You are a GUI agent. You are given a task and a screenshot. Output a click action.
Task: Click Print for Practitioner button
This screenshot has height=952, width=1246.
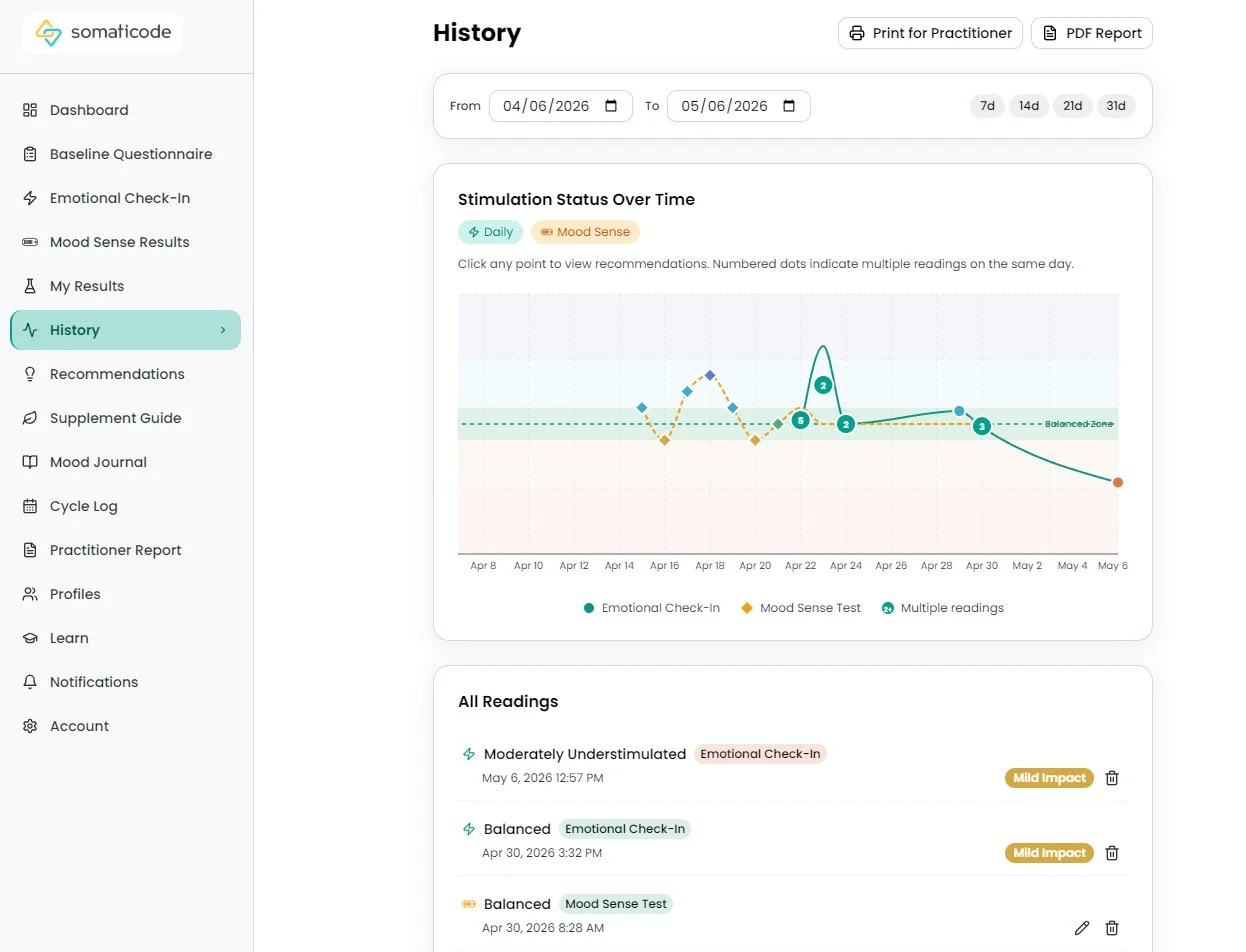(x=930, y=33)
